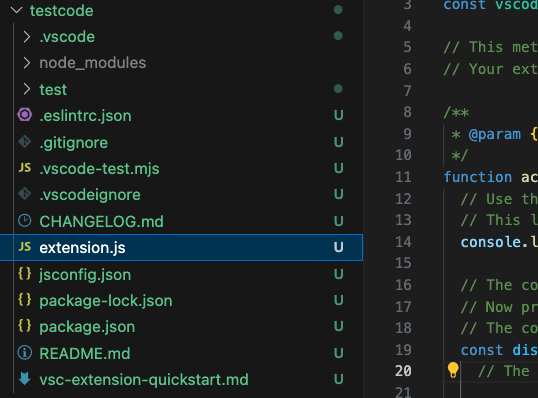Click the untracked U badge for extension.js

(339, 247)
